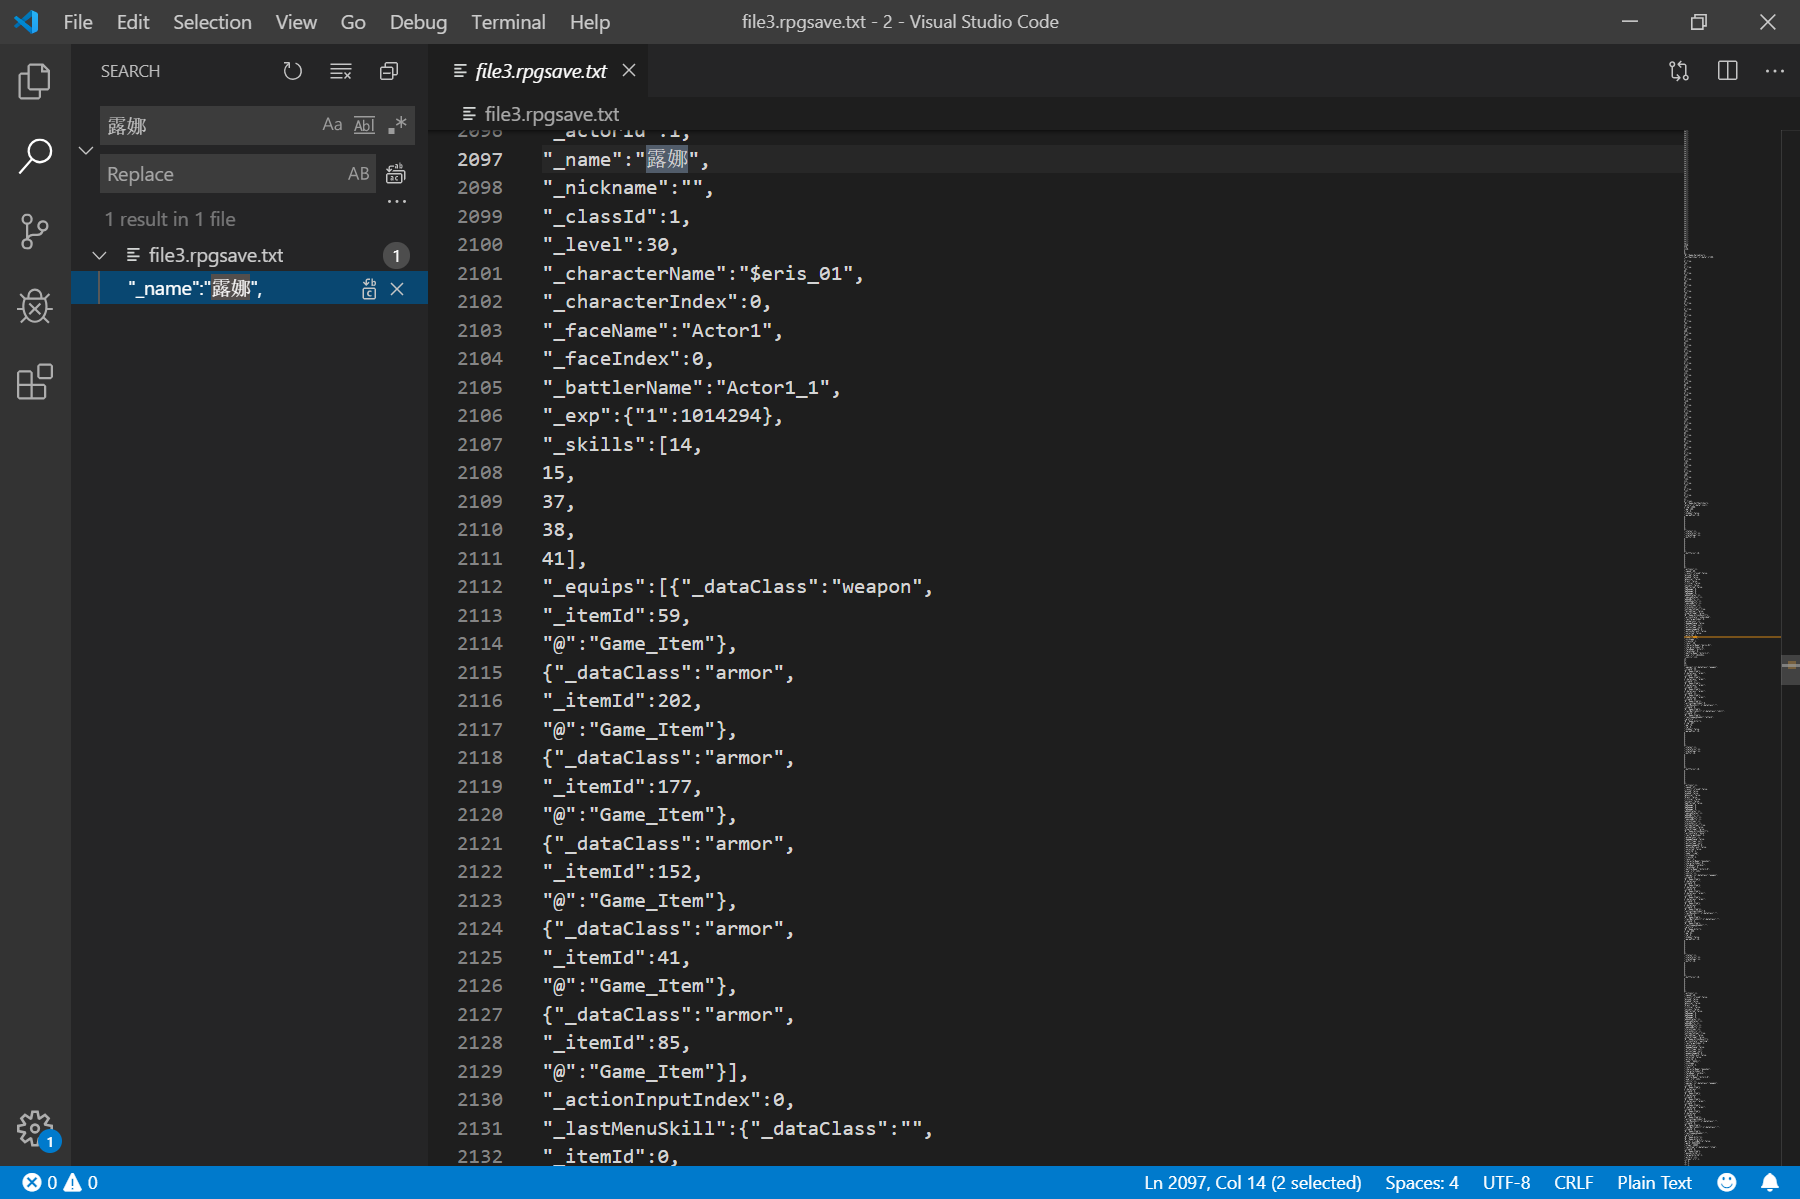Change line endings via CRLF

click(1573, 1183)
